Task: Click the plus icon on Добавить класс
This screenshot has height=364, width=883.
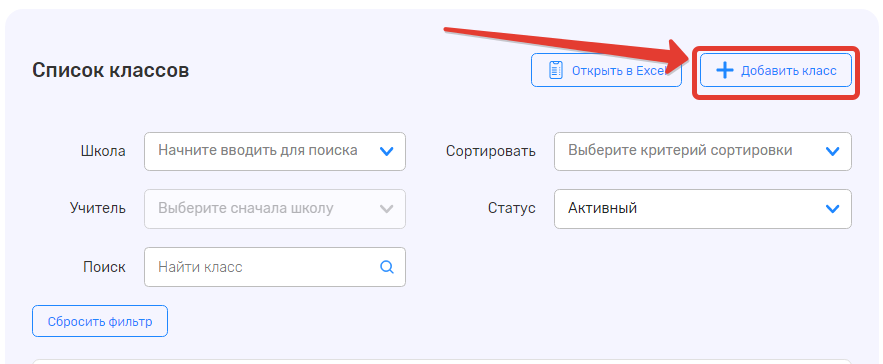Action: coord(724,70)
